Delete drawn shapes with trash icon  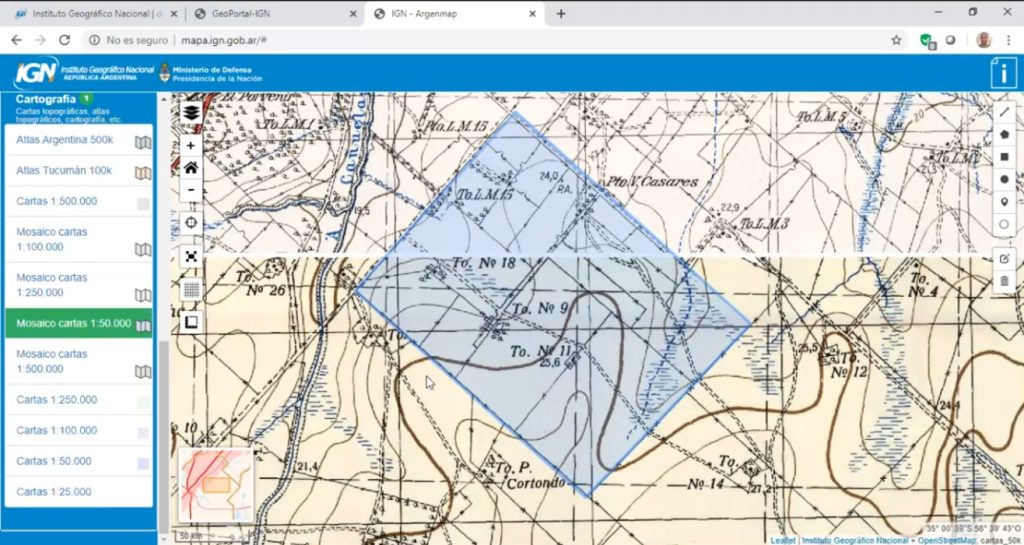point(1004,281)
